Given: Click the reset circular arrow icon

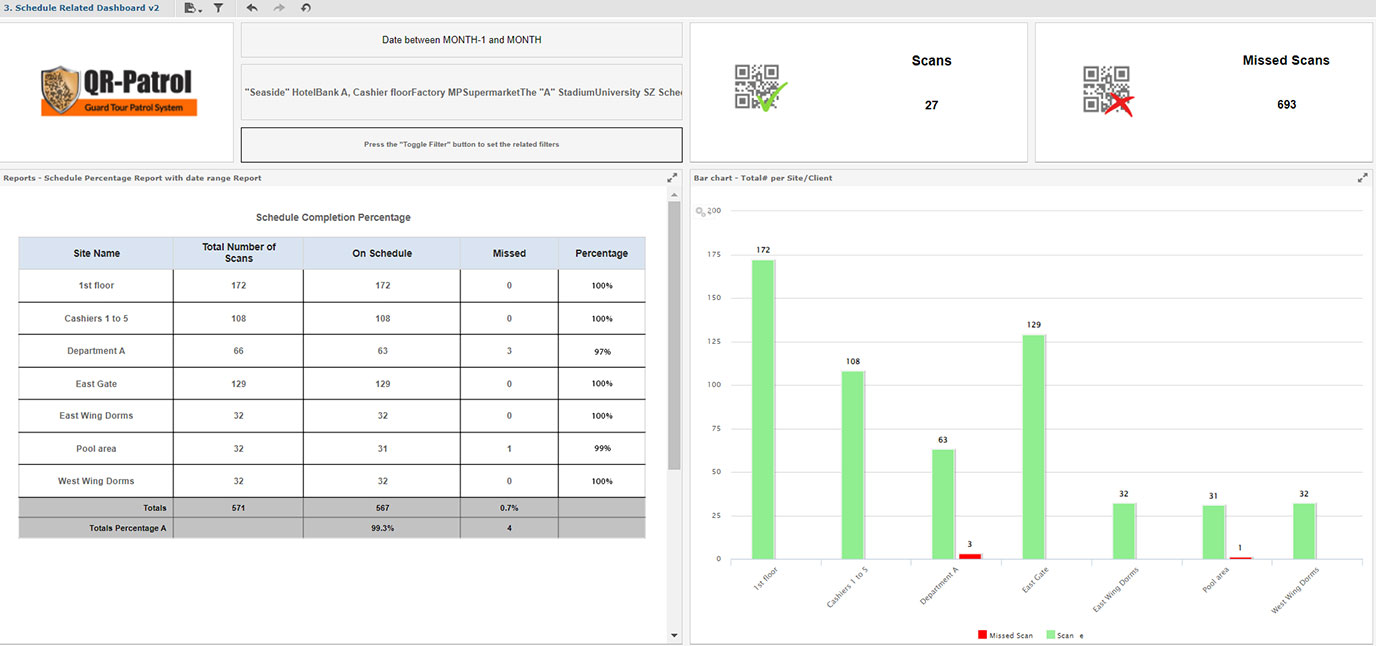Looking at the screenshot, I should coord(306,8).
